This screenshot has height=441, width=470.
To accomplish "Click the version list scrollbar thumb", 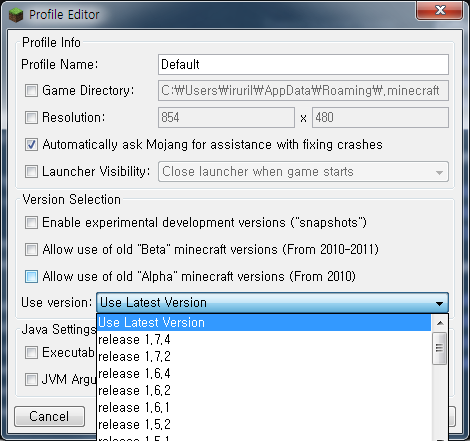I will coord(440,348).
